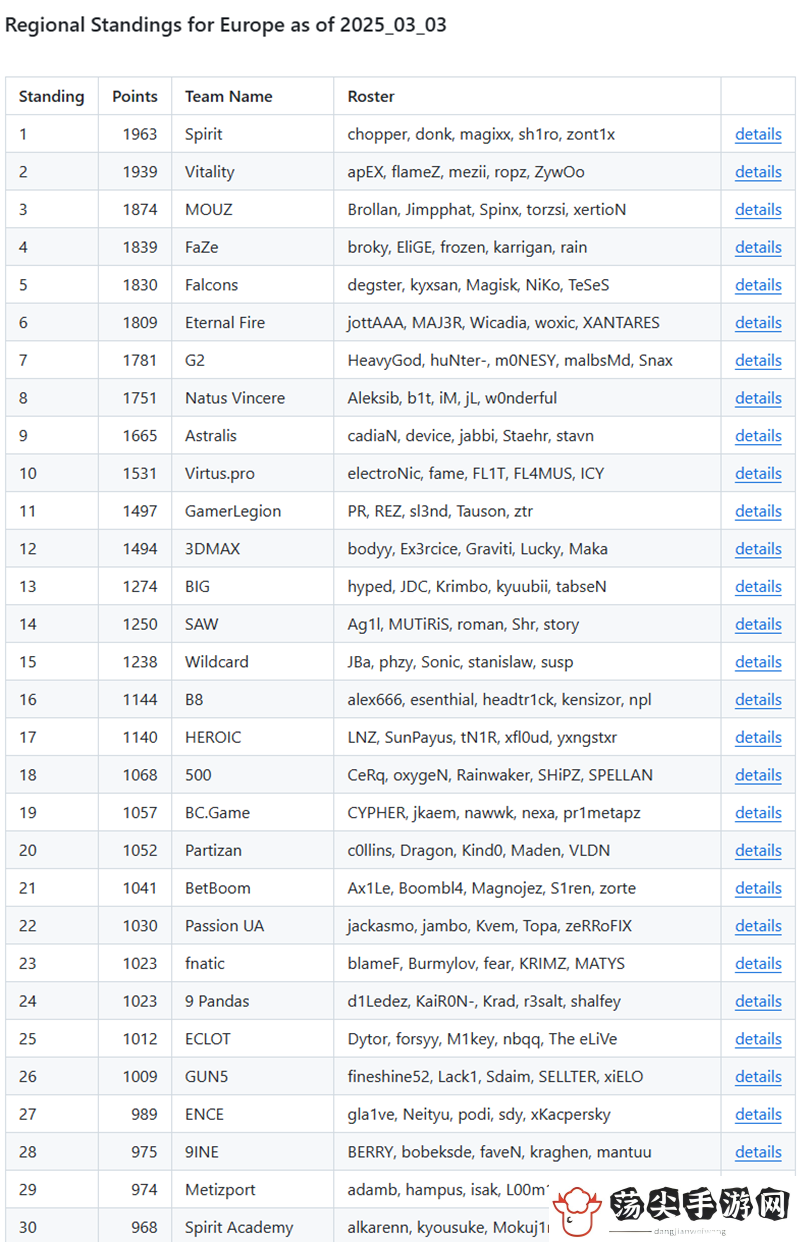Open details link for Vitality
This screenshot has height=1242, width=800.
pyautogui.click(x=758, y=172)
